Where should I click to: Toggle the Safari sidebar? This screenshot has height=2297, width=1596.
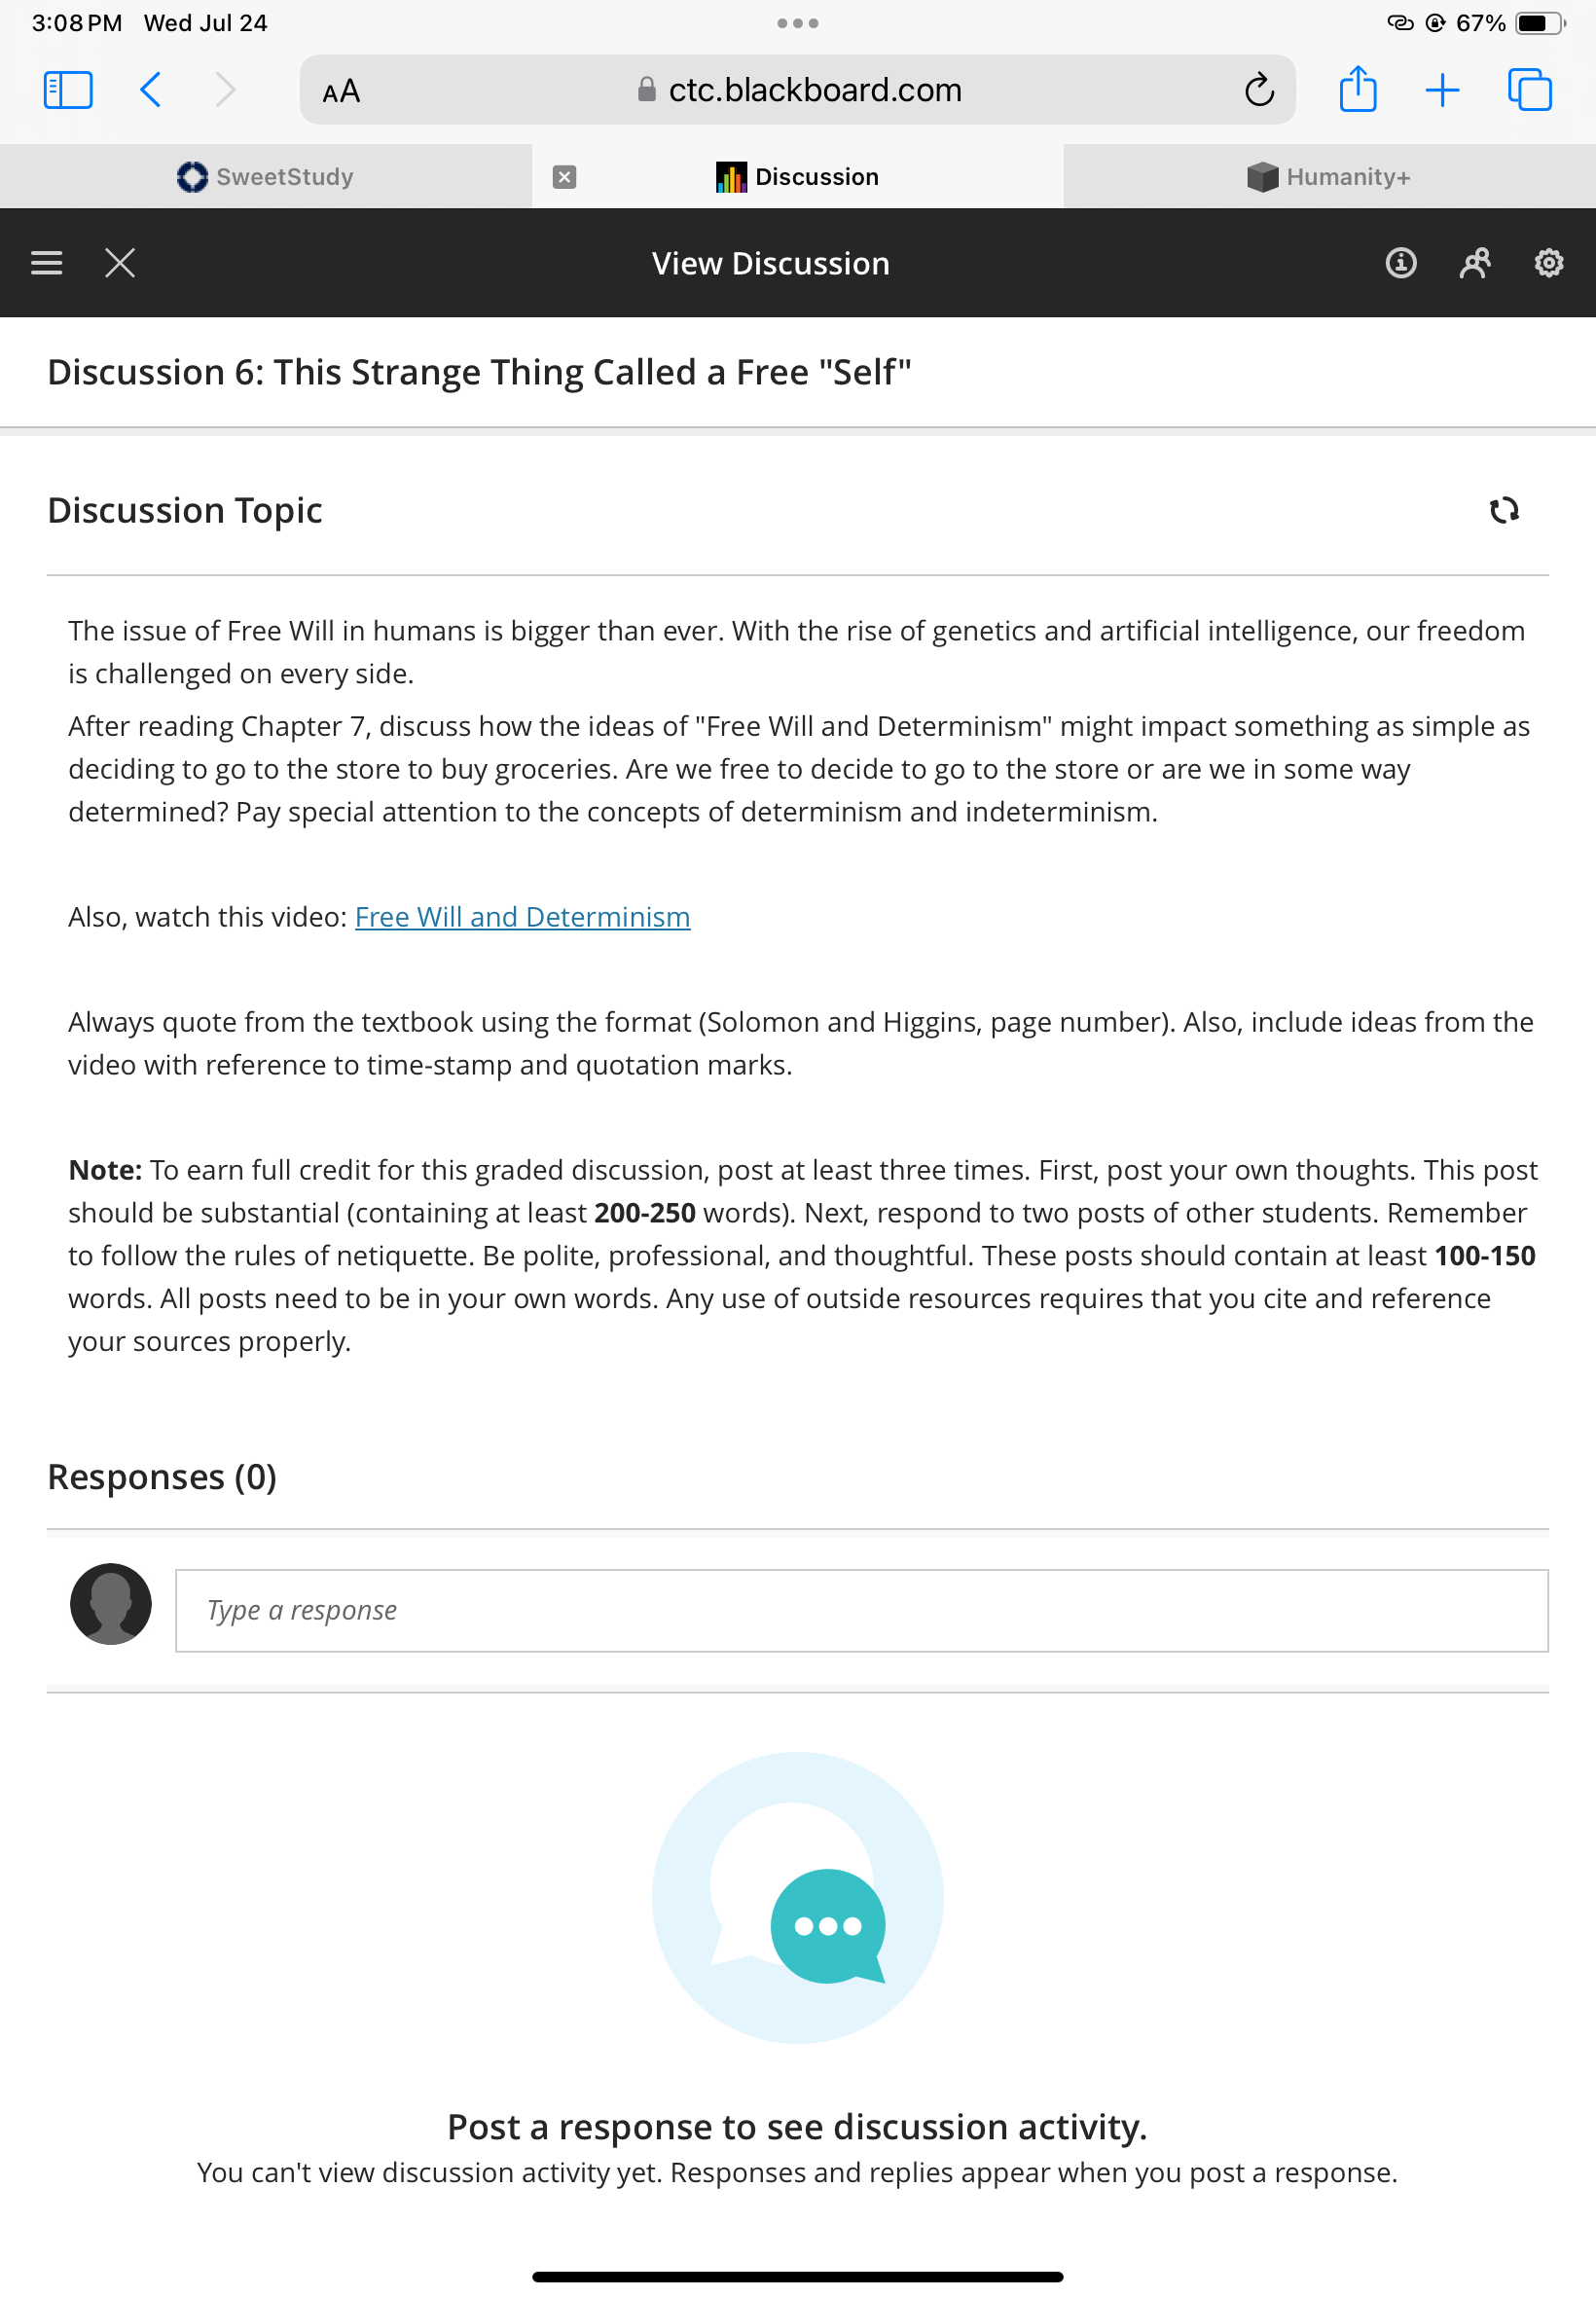pos(68,90)
